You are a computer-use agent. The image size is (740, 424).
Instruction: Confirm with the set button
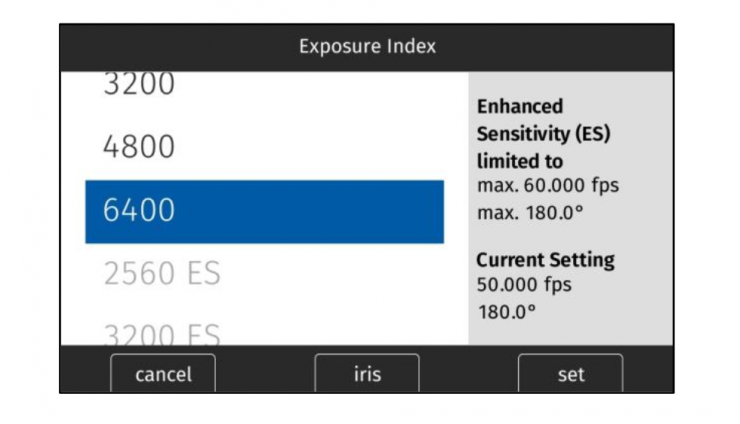(x=570, y=375)
